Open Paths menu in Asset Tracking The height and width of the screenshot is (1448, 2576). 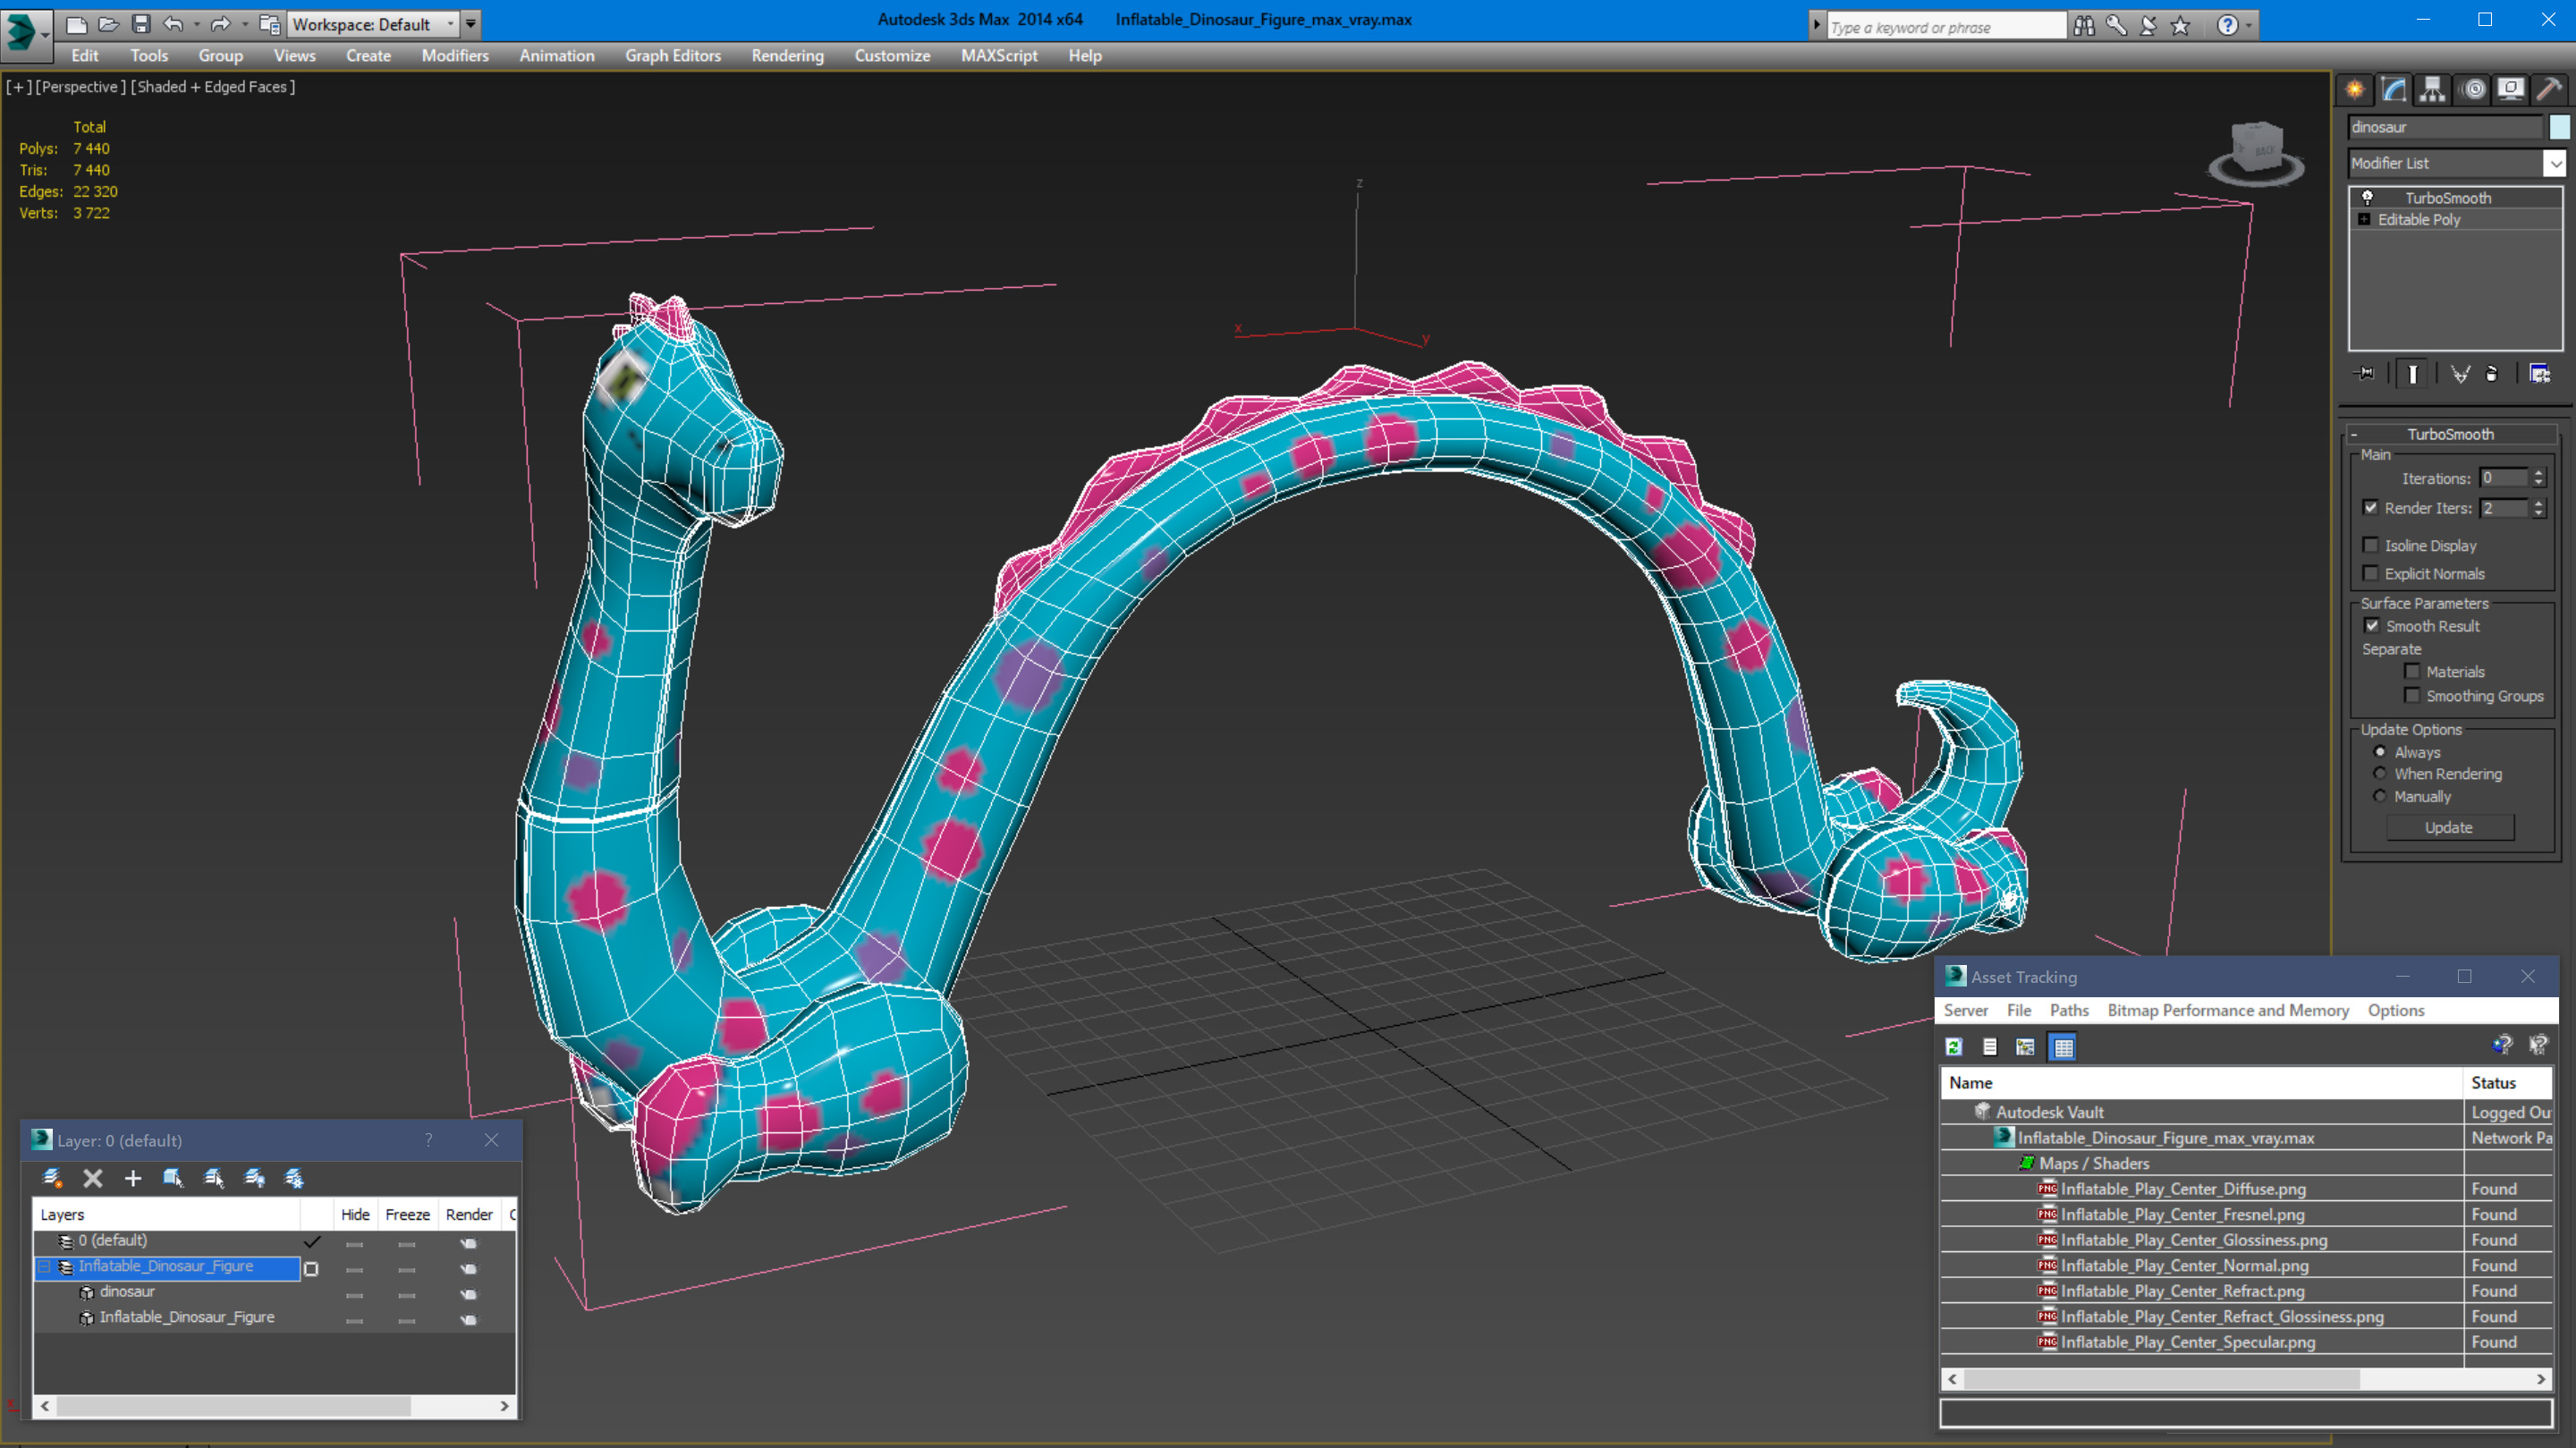[2069, 1010]
